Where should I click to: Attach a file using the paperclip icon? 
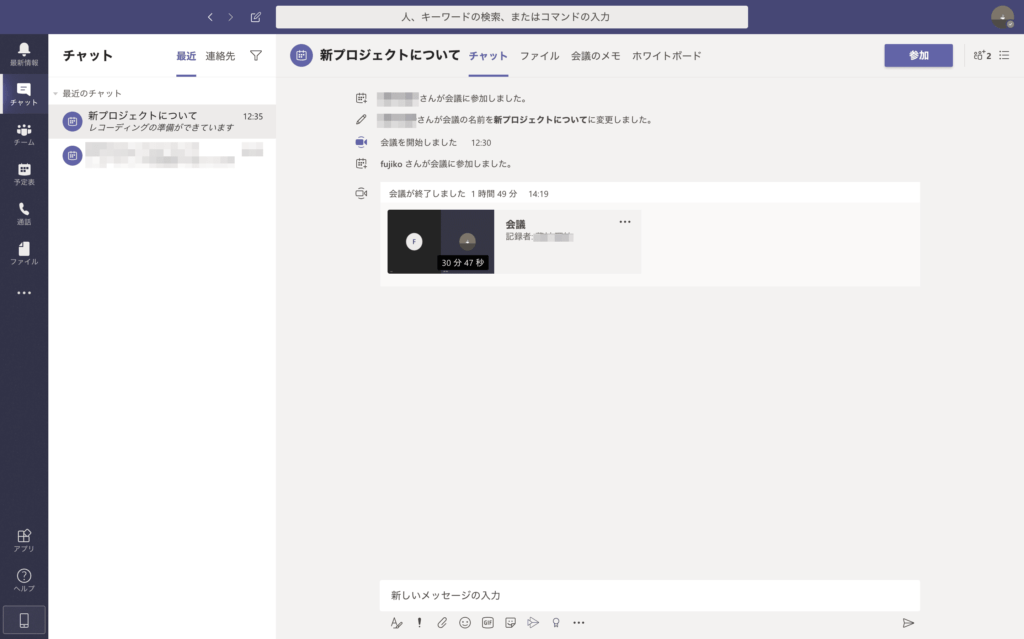tap(441, 622)
